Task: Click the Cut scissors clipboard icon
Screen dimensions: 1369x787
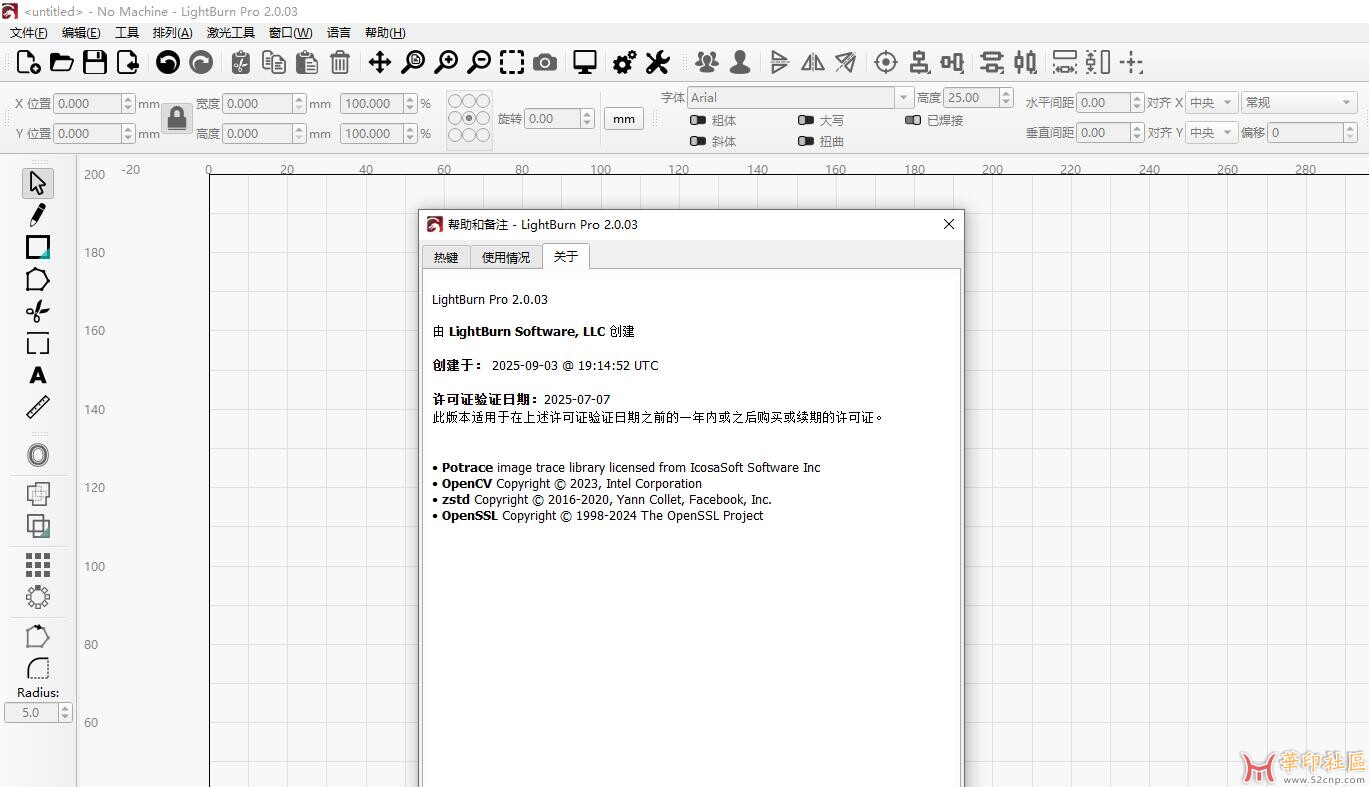Action: pyautogui.click(x=240, y=63)
